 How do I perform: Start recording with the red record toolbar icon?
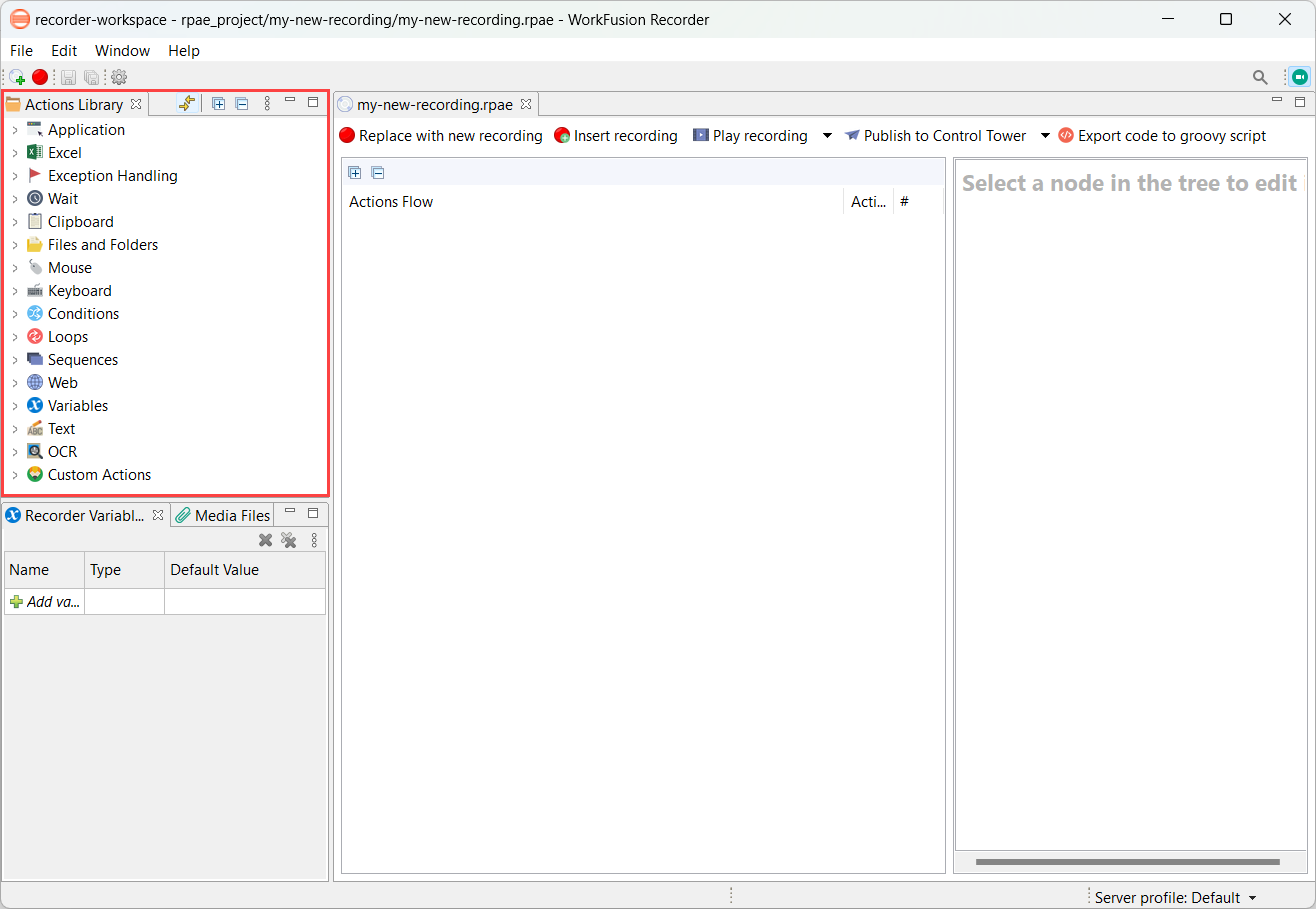coord(40,77)
